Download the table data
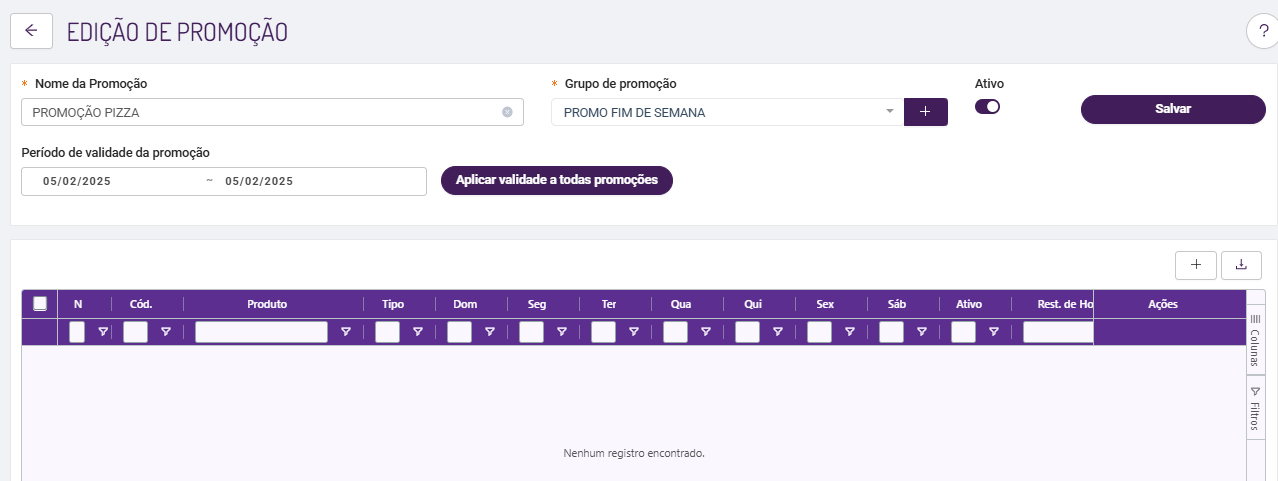 tap(1241, 265)
